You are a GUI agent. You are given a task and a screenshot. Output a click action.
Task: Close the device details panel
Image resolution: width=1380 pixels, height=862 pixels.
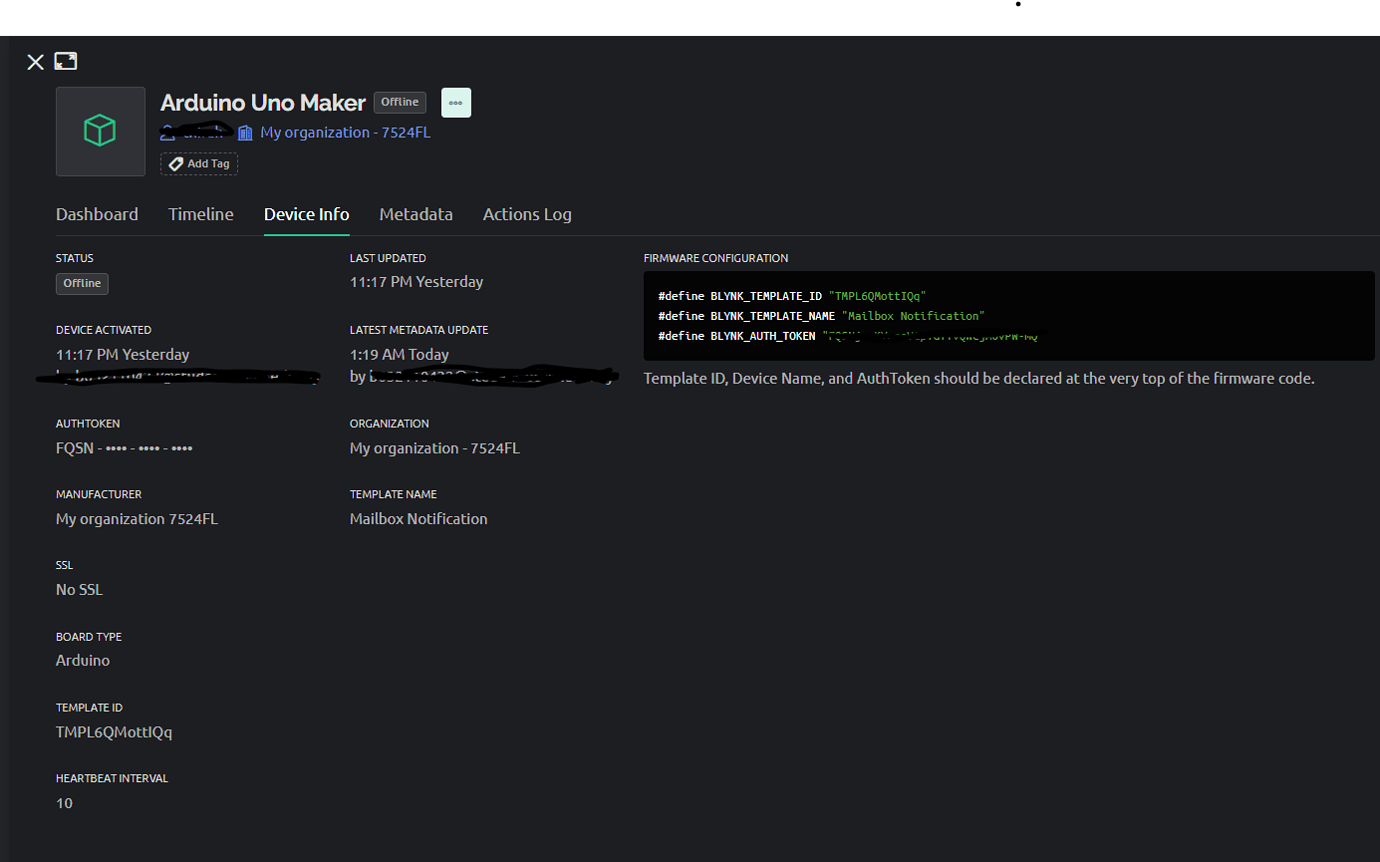tap(35, 62)
